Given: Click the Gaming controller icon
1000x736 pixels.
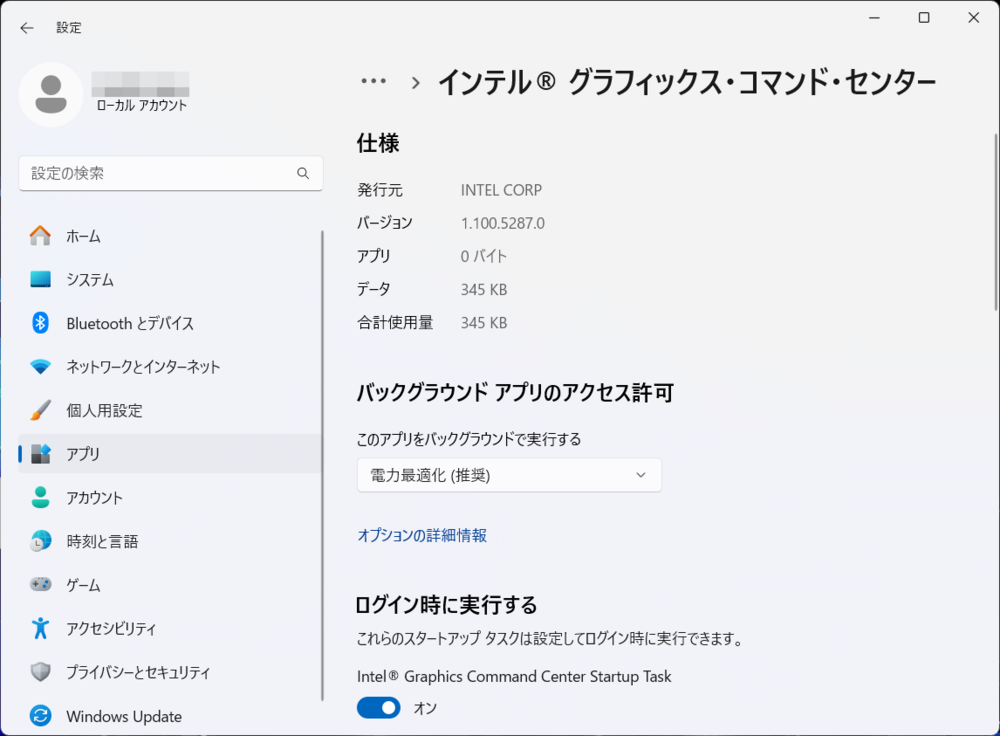Looking at the screenshot, I should coord(40,585).
